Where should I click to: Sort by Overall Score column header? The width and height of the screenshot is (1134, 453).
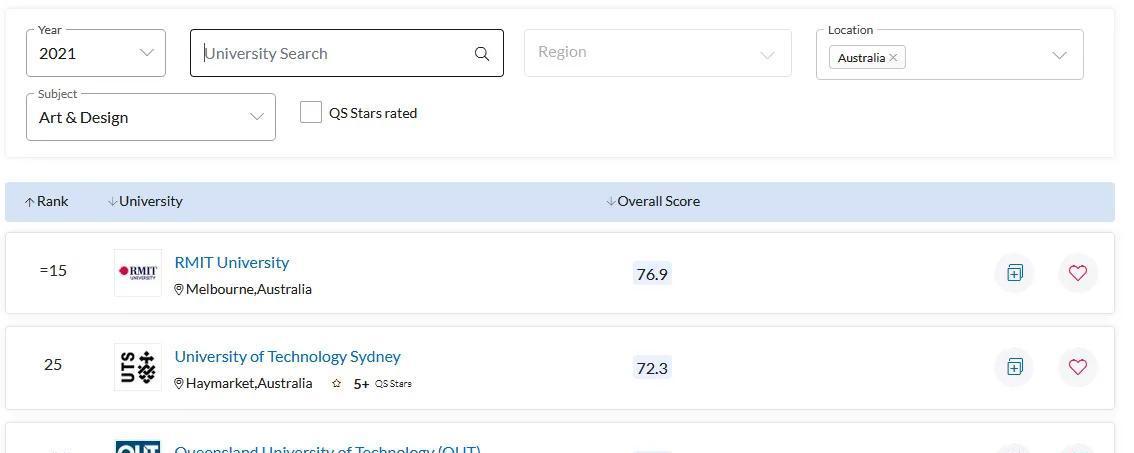652,201
